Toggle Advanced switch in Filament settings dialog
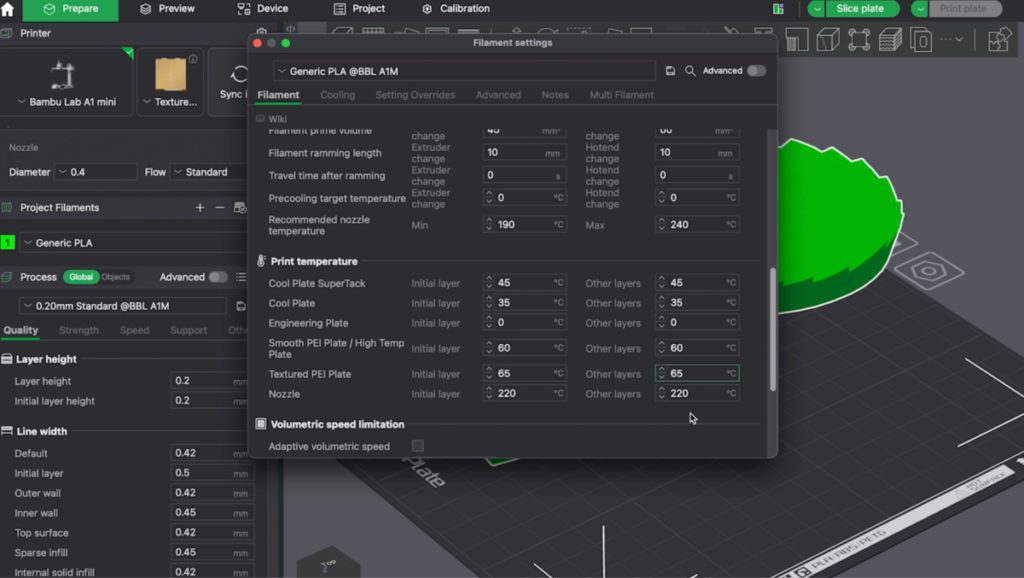 coord(756,71)
